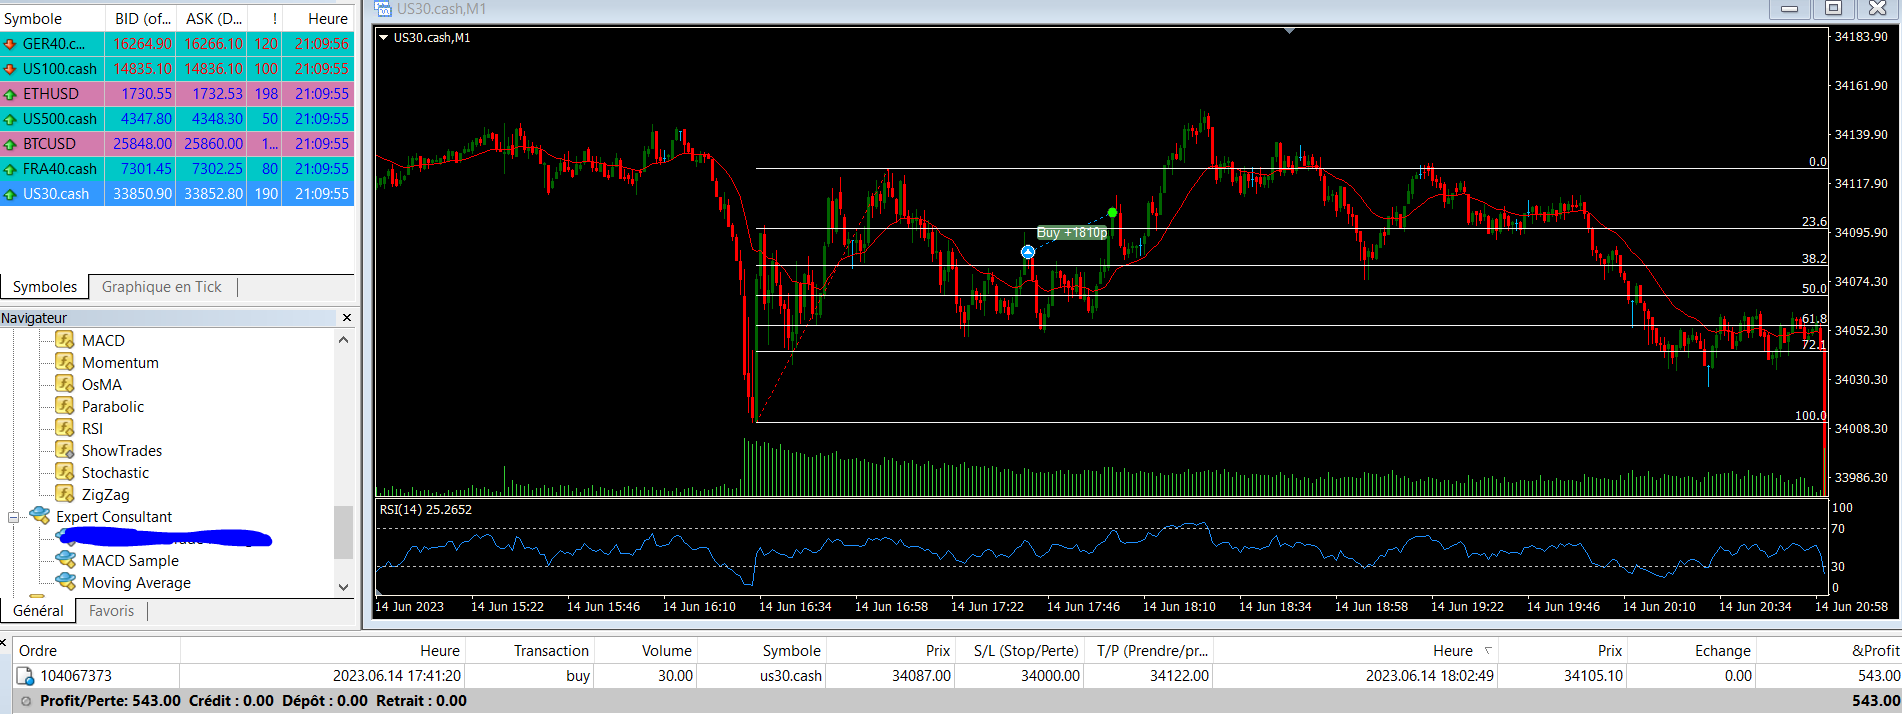Sort history by &Profit column
Screen dimensions: 1902x714
[x=1829, y=650]
